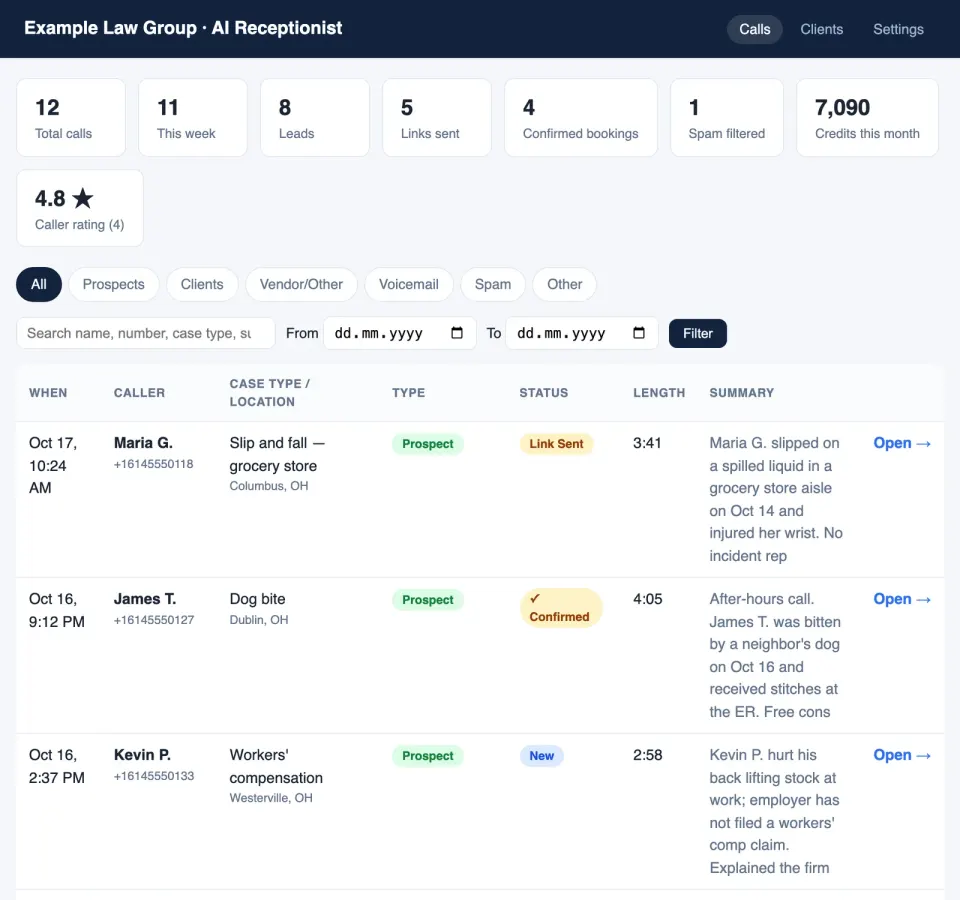
Task: Choose the Other filter chip
Action: (564, 284)
